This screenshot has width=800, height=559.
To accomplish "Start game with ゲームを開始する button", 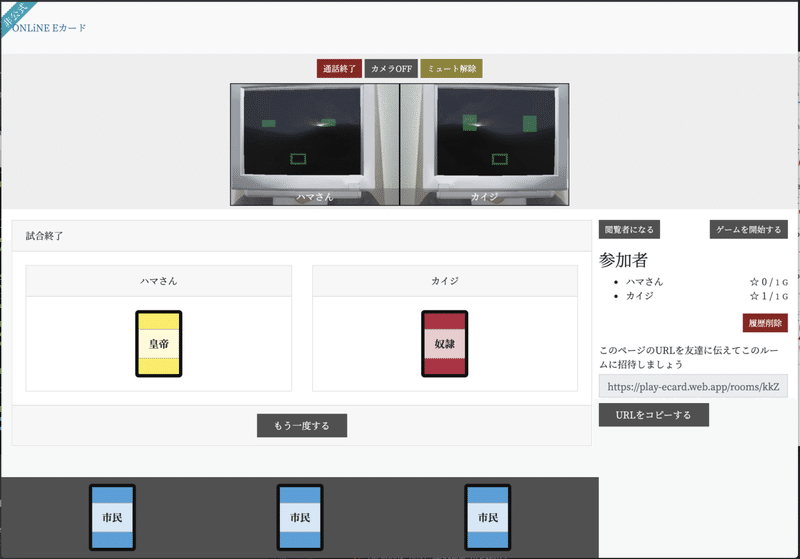I will click(748, 230).
